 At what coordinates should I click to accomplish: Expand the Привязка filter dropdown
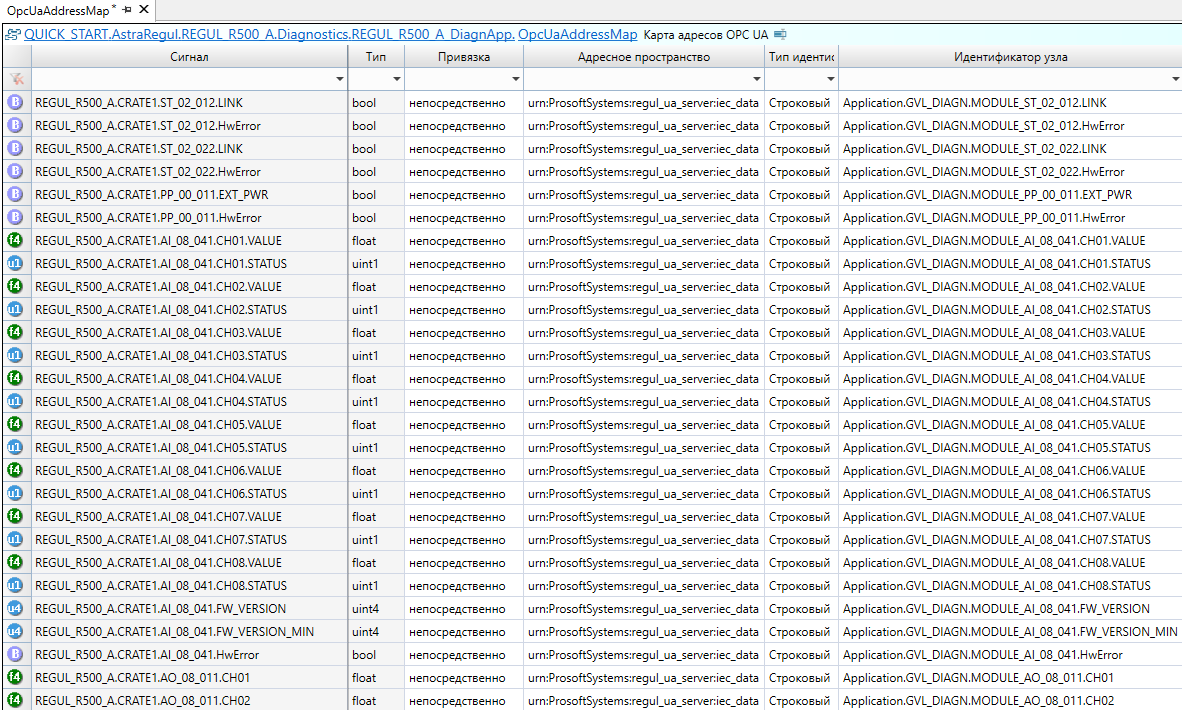[514, 79]
